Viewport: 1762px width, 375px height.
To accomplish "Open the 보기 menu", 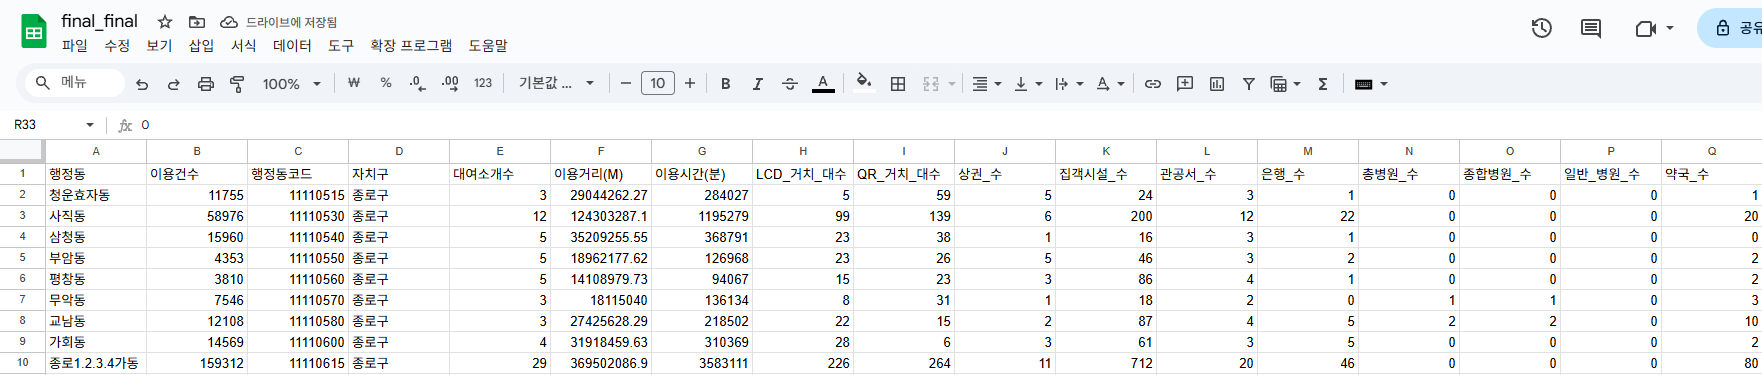I will coord(159,46).
